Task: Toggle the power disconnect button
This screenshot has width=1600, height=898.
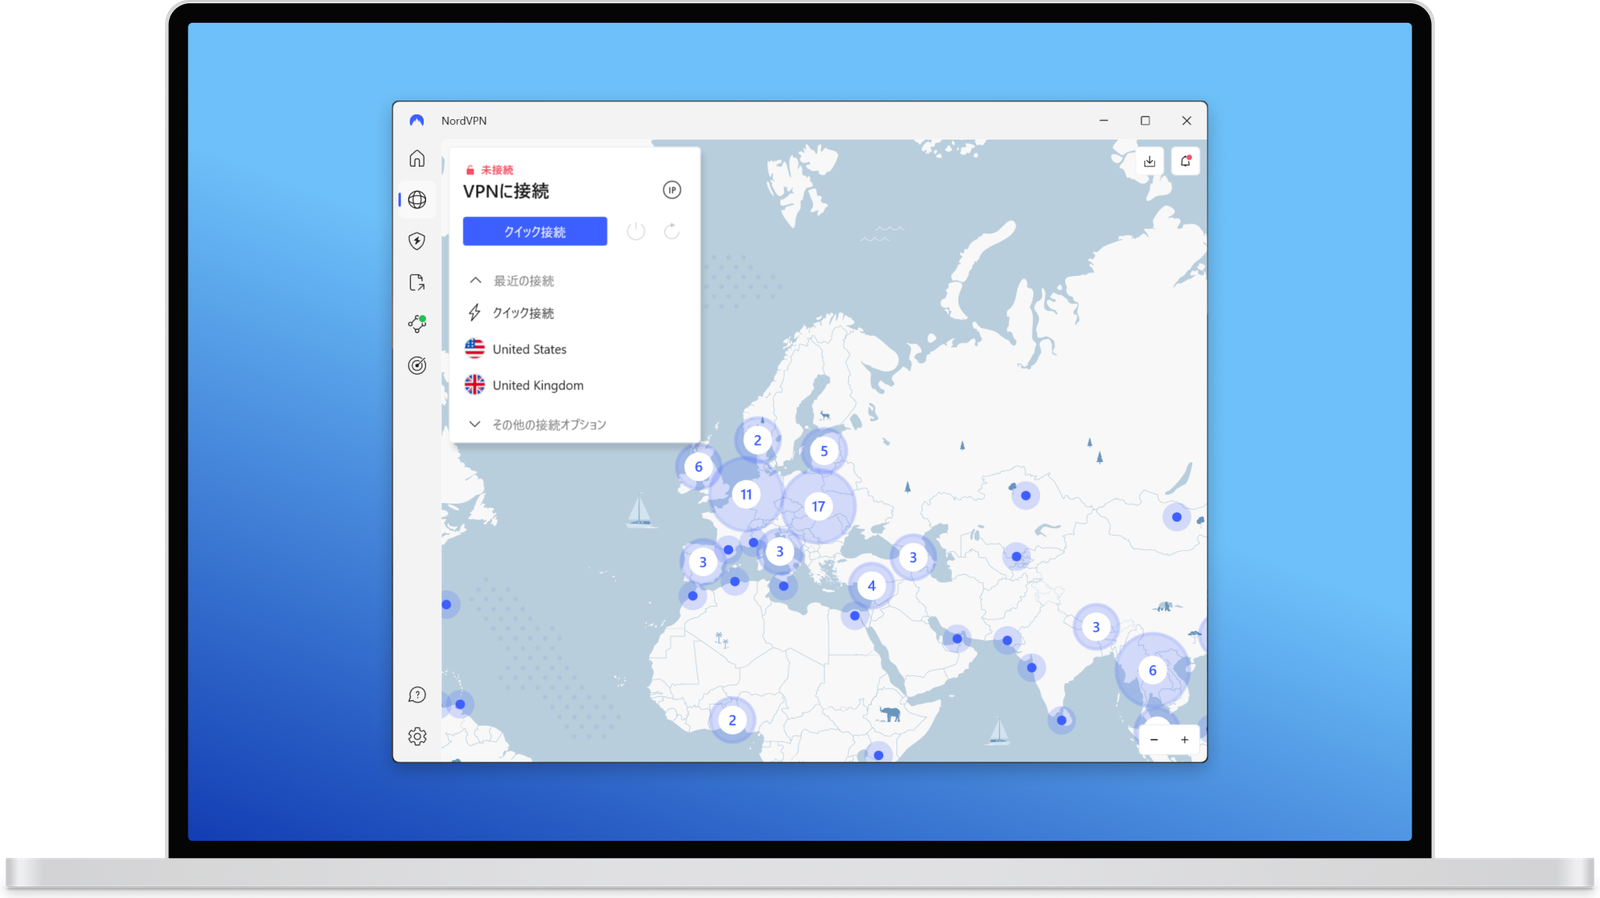Action: tap(636, 232)
